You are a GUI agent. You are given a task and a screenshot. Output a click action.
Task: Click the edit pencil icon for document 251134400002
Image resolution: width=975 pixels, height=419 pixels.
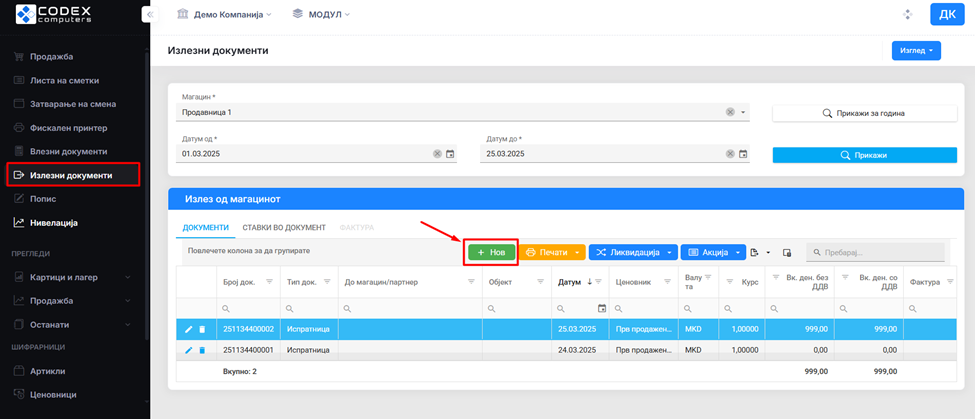[x=188, y=329]
